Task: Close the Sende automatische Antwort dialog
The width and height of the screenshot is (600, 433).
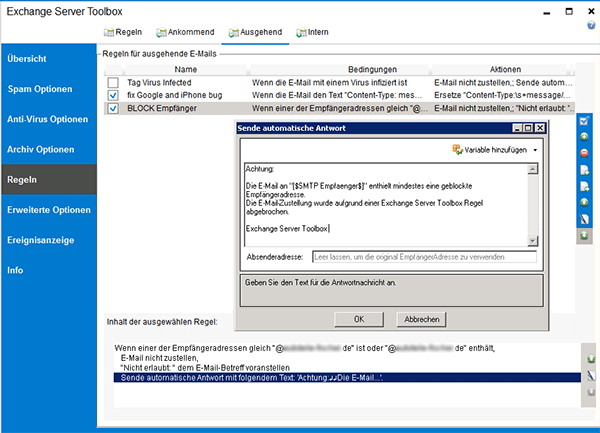Action: coord(540,128)
